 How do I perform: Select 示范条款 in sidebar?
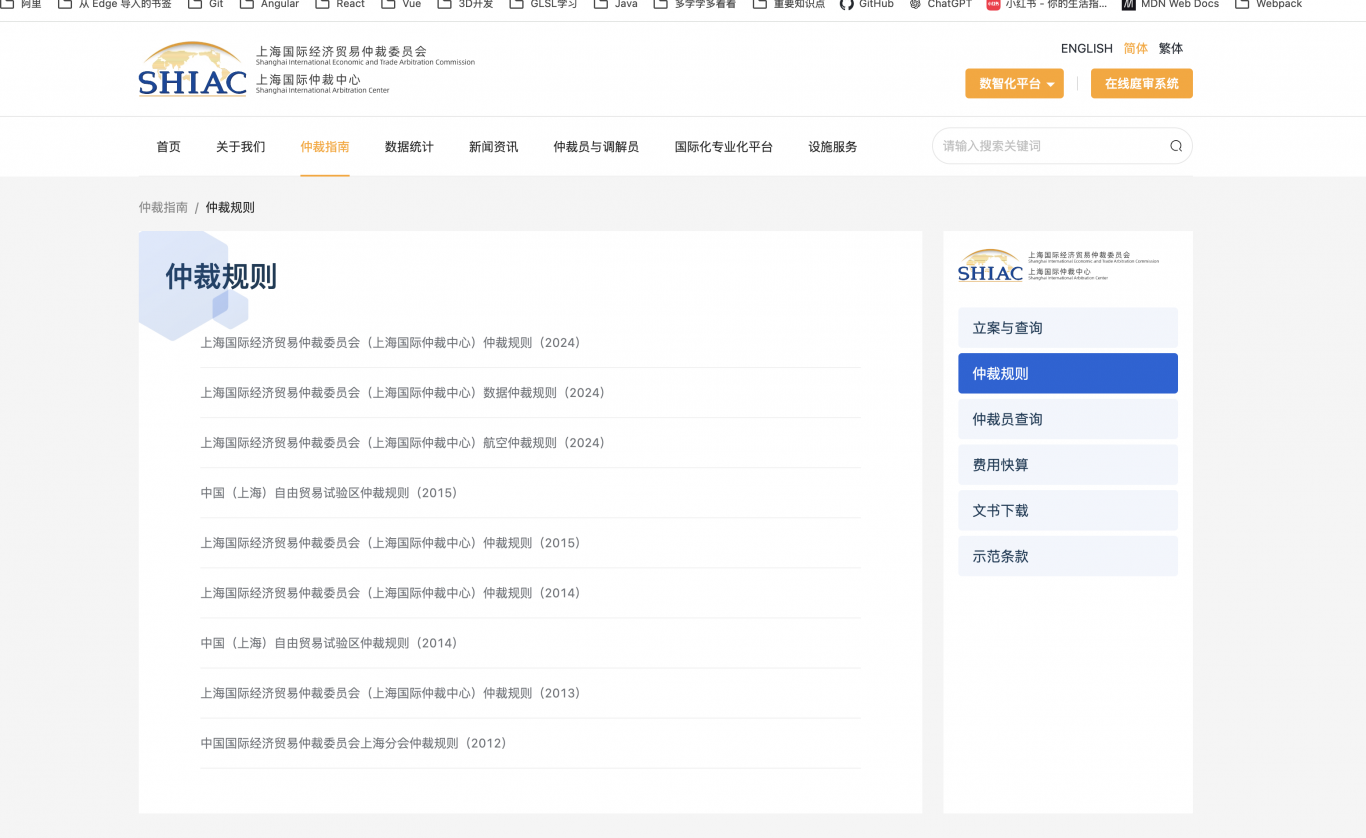coord(1068,556)
